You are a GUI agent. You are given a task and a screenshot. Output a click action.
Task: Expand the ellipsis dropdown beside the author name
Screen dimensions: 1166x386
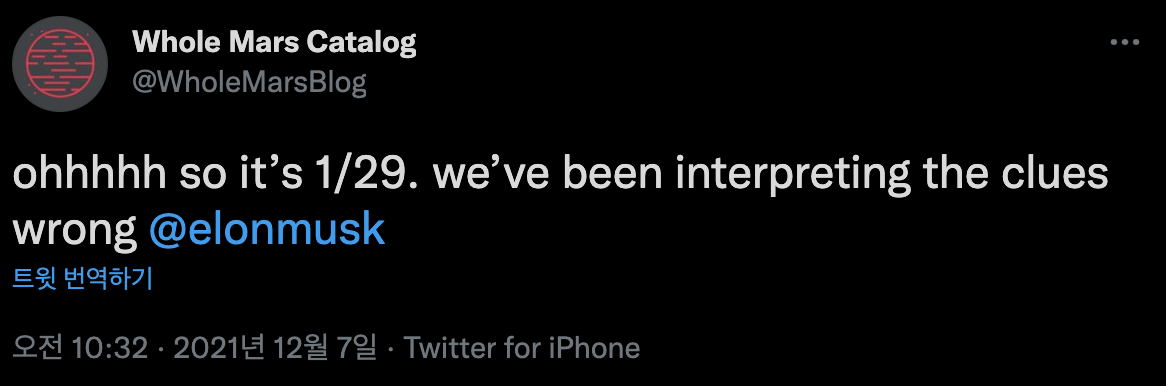(1124, 43)
